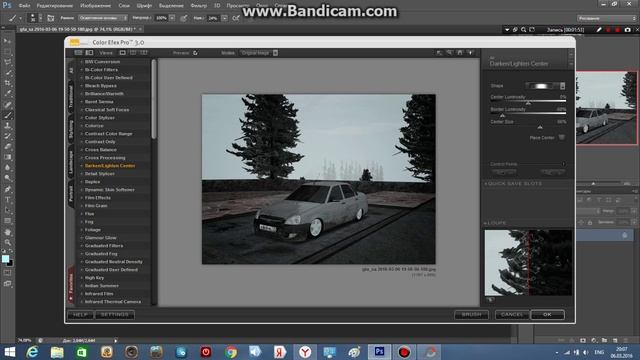The width and height of the screenshot is (640, 360).
Task: Click the Bandicam camera screenshot icon
Action: point(627,30)
